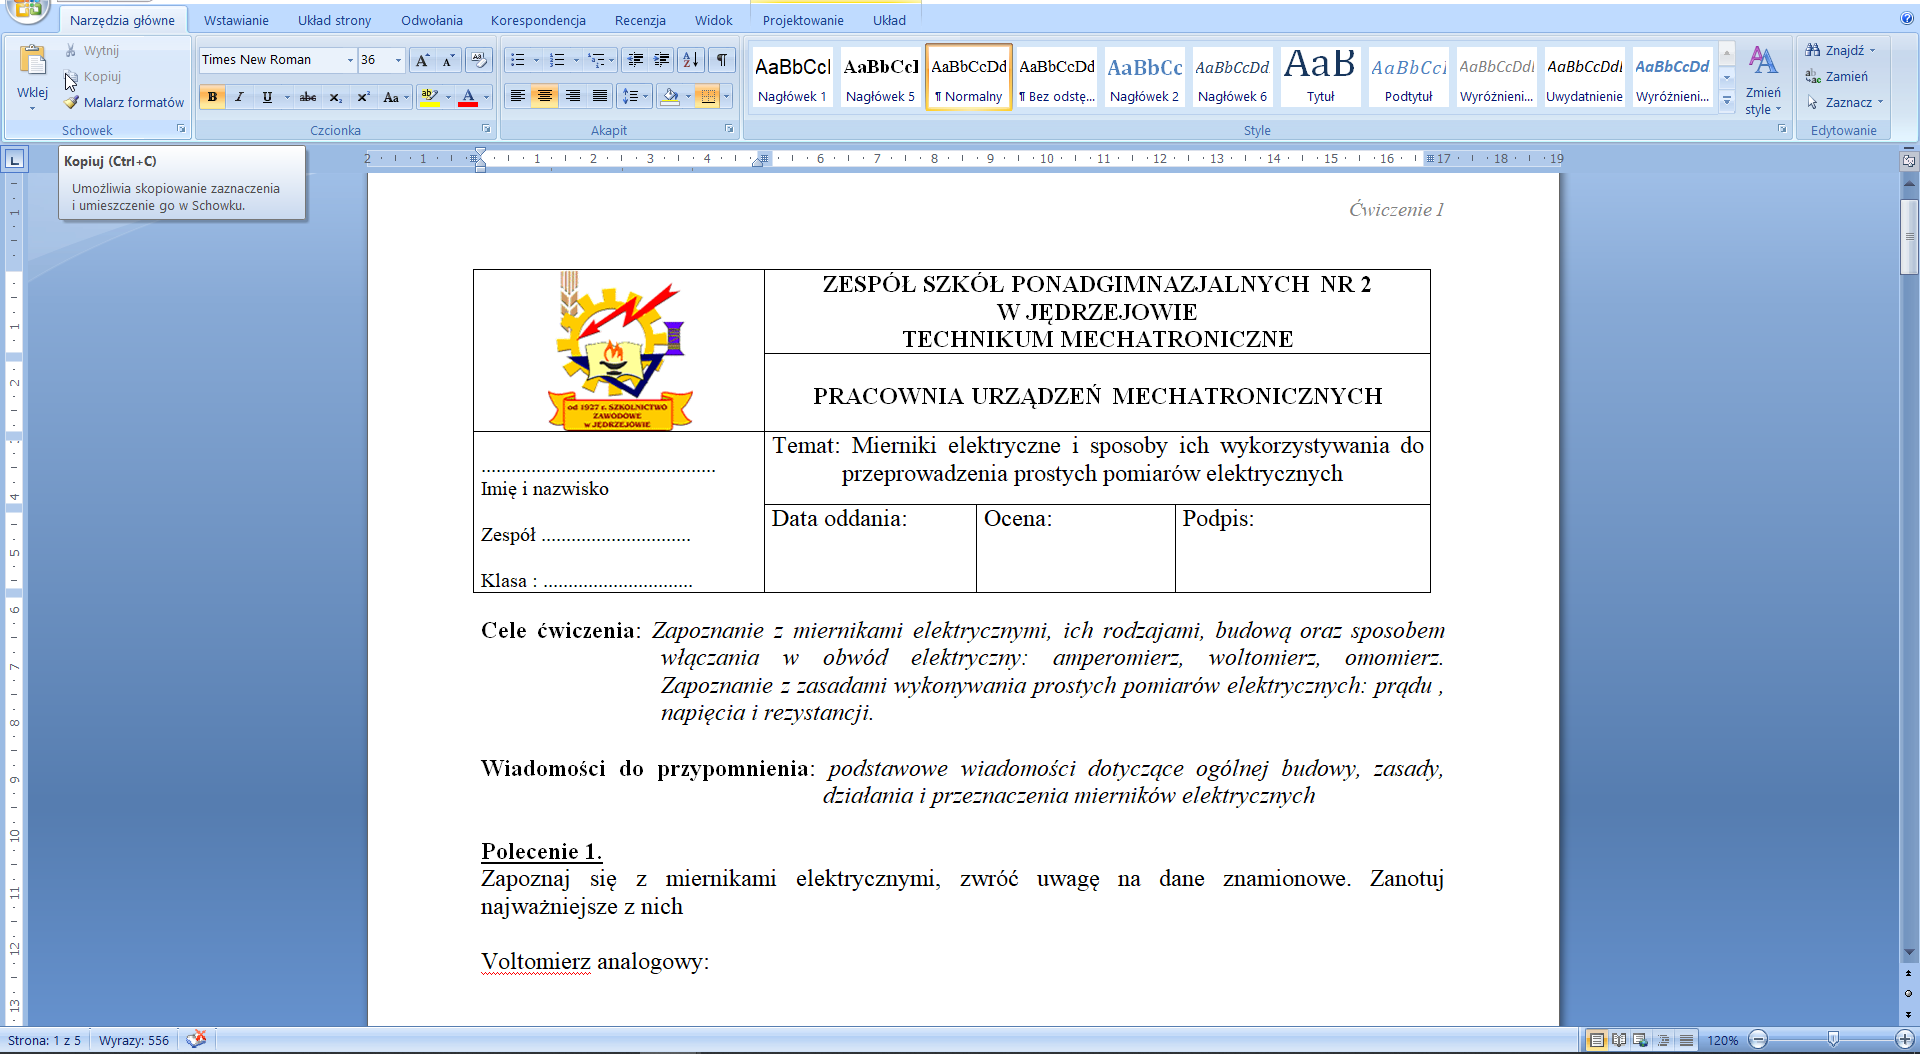Viewport: 1920px width, 1054px height.
Task: Click the vertical scrollbar thumb
Action: pos(1909,236)
